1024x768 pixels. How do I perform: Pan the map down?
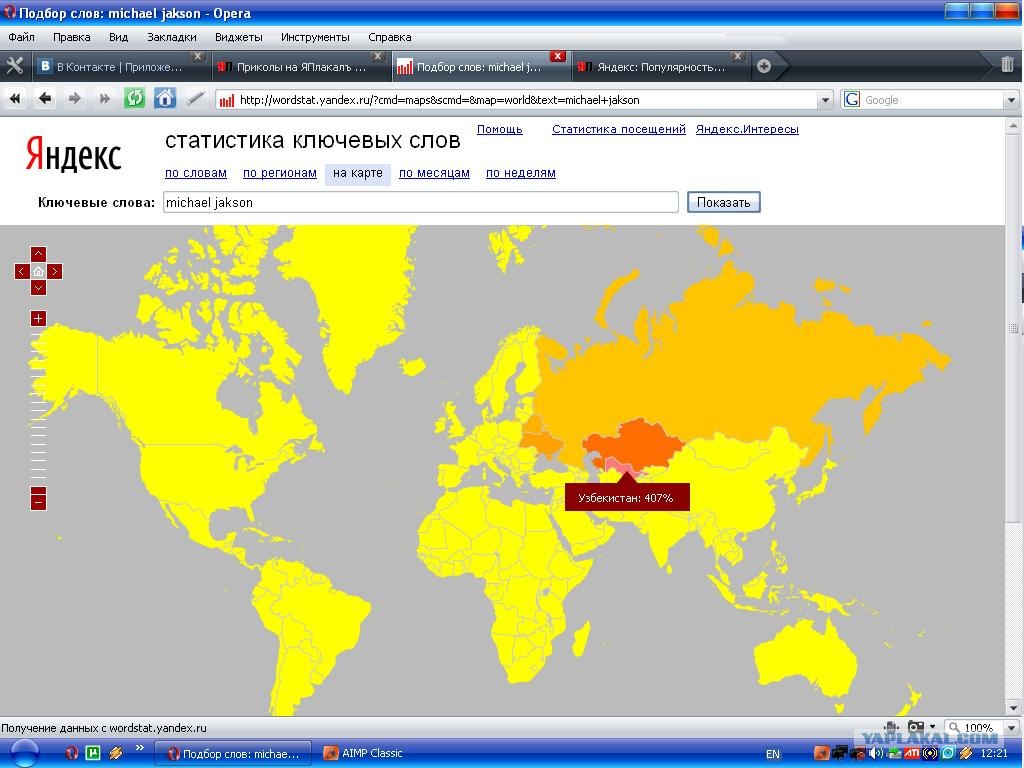(39, 287)
